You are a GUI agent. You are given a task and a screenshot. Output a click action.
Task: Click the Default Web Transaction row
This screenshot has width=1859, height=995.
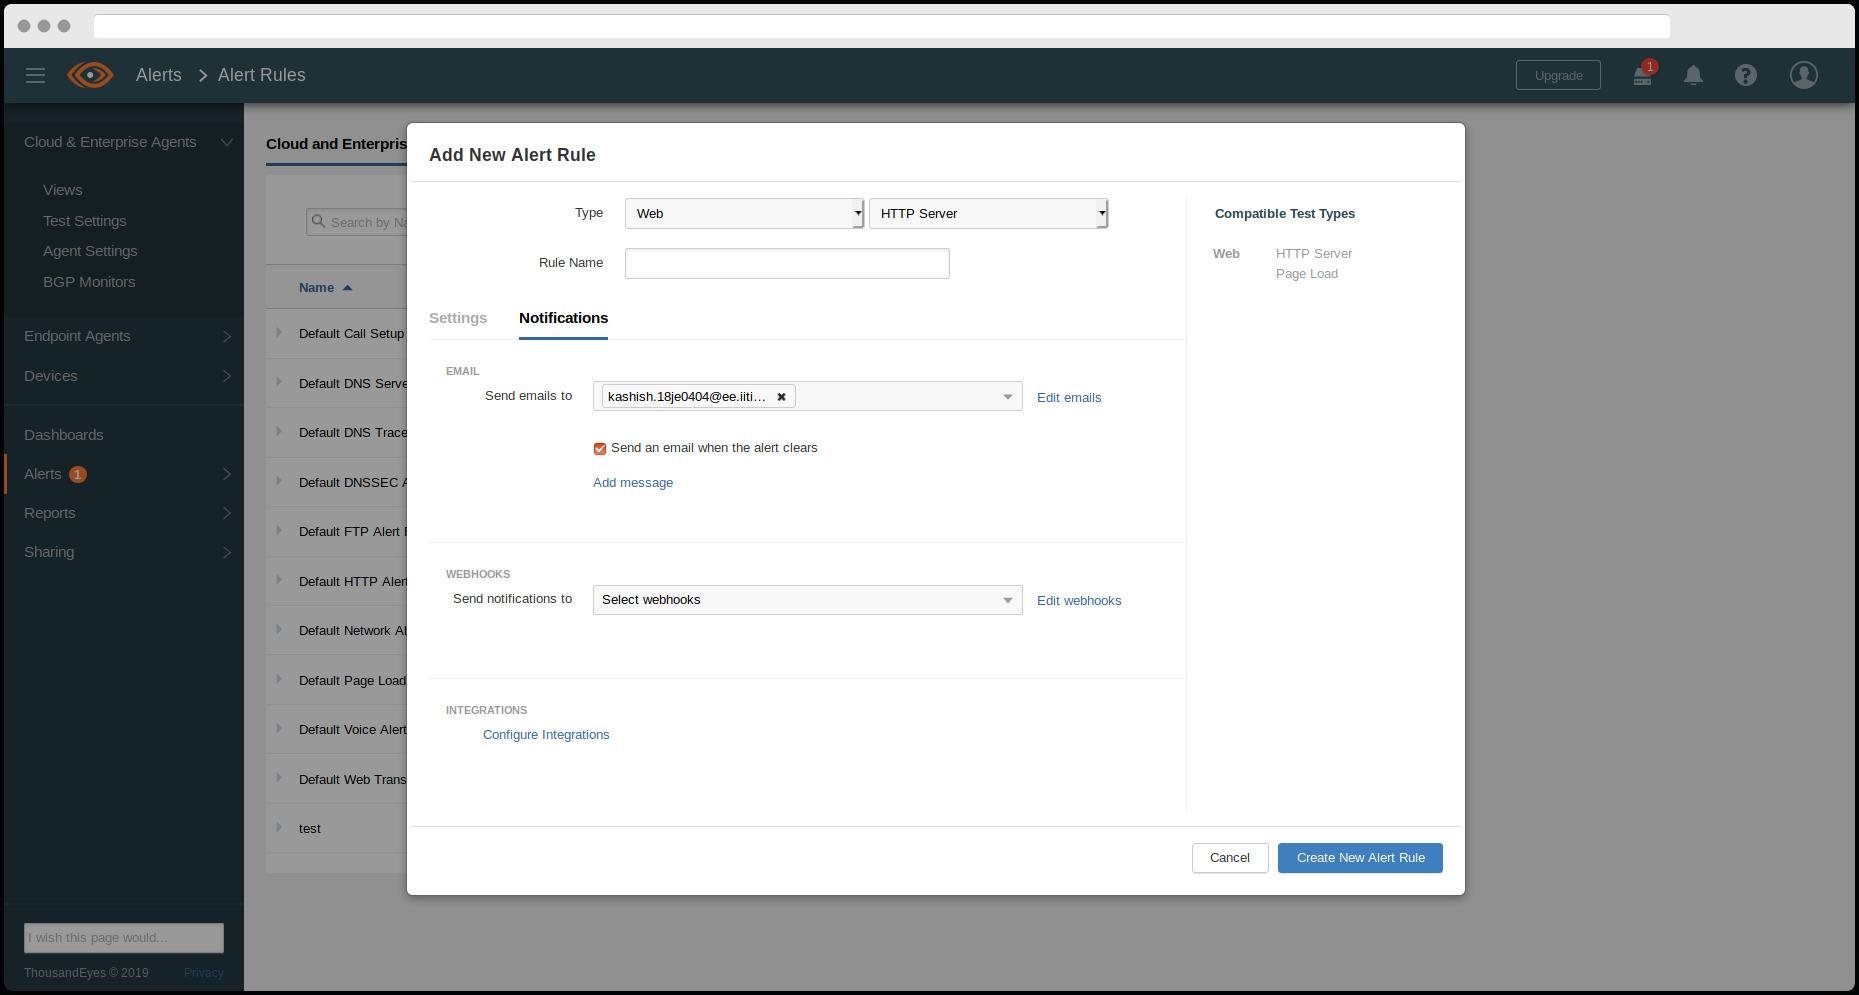pyautogui.click(x=337, y=779)
